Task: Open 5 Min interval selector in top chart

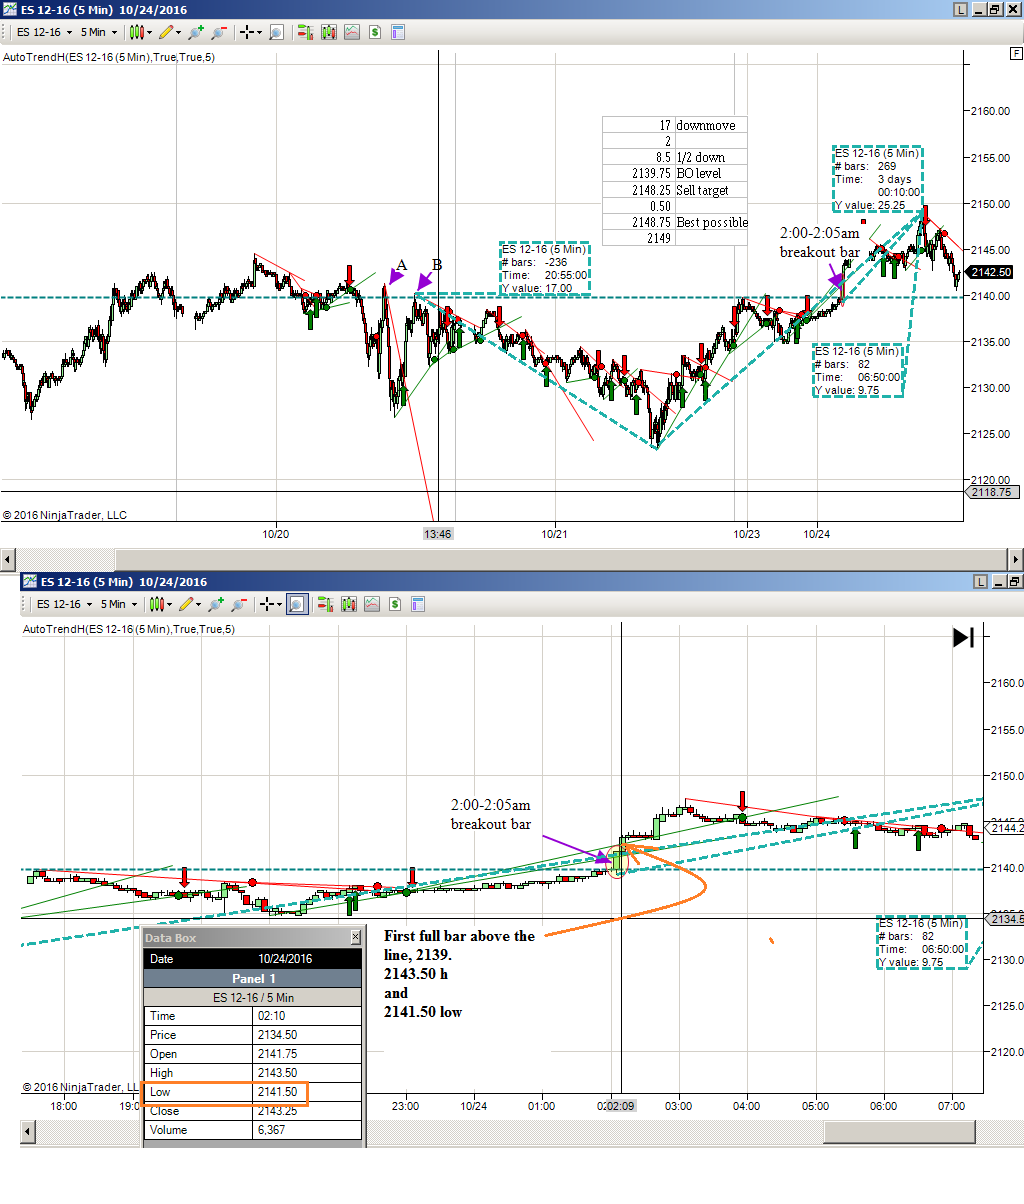Action: point(98,32)
